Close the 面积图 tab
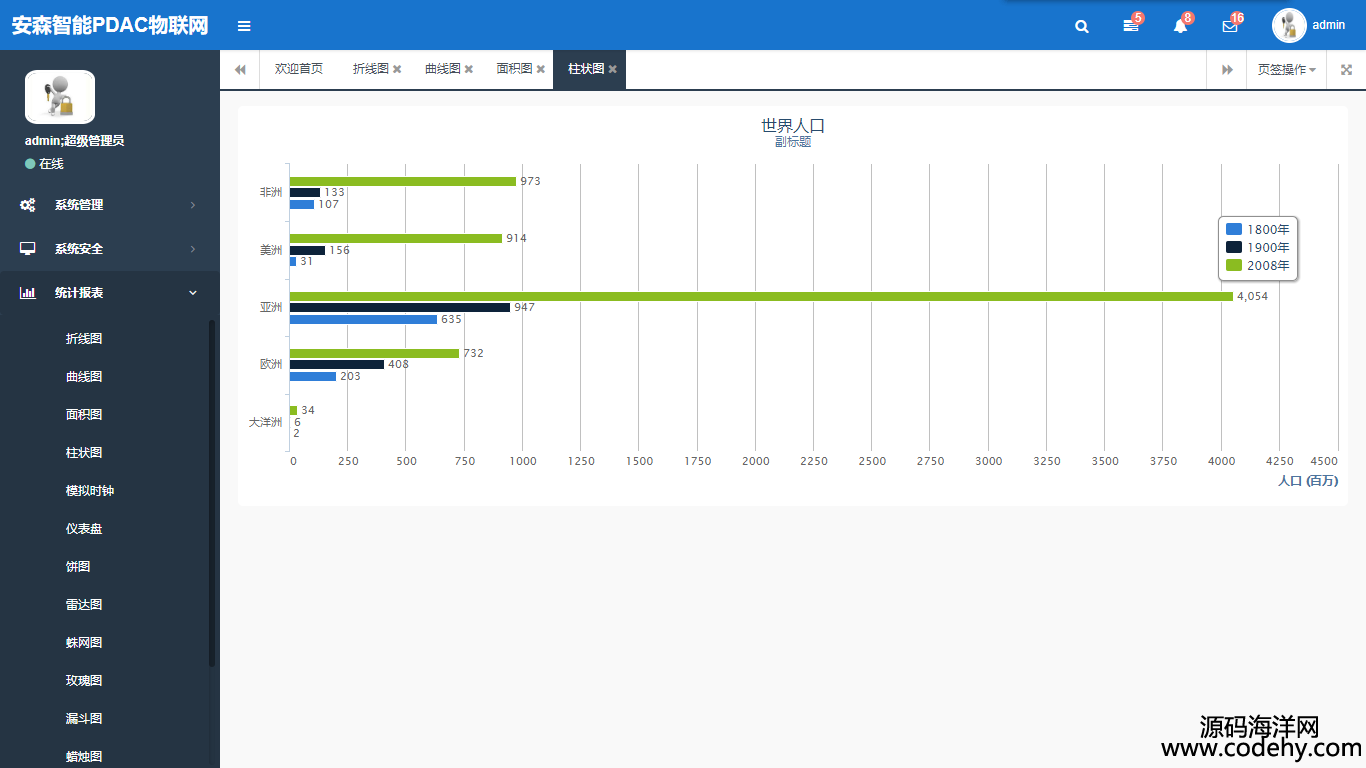Image resolution: width=1366 pixels, height=768 pixels. coord(541,70)
